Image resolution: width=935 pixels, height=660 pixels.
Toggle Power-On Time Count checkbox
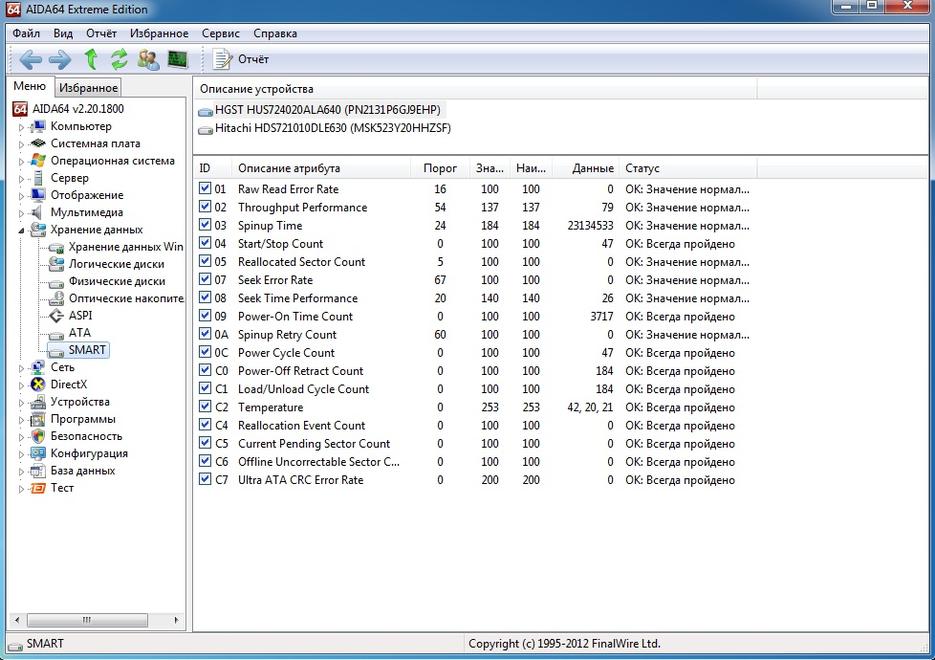pos(205,316)
